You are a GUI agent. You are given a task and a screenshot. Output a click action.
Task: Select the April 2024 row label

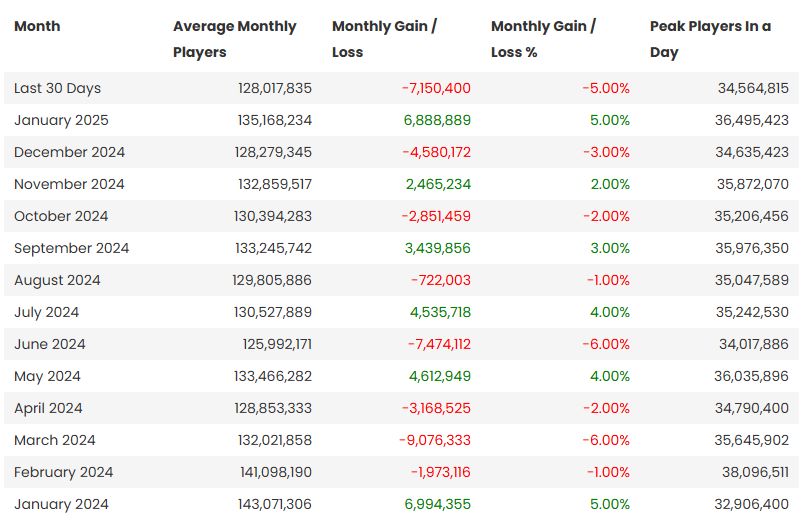(49, 408)
